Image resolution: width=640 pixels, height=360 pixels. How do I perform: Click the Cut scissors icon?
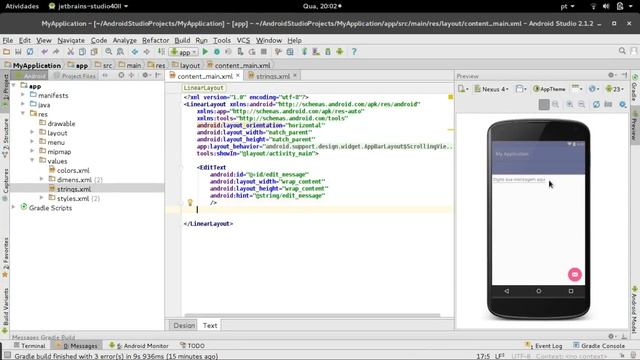click(71, 52)
